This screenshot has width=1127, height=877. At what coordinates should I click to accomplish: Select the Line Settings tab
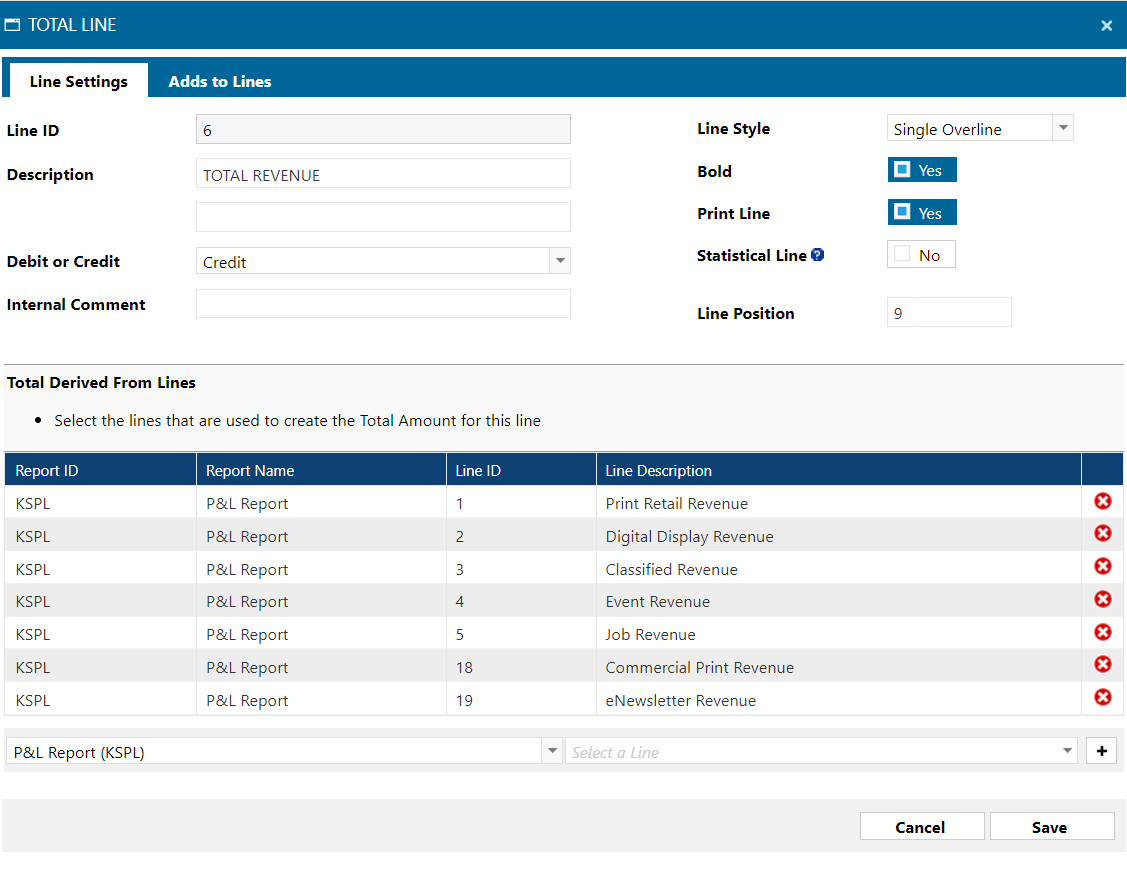pyautogui.click(x=78, y=81)
